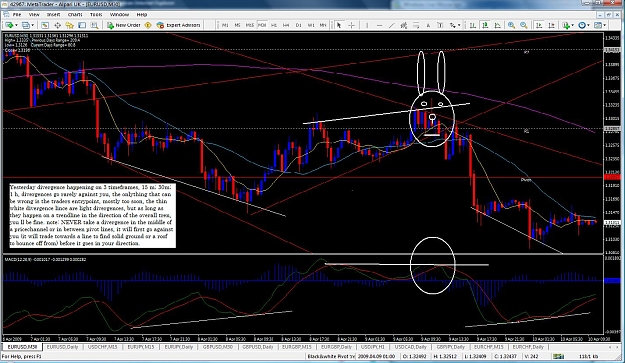Viewport: 625px width, 363px height.
Task: Open the New Chart toolbar button
Action: click(x=9, y=25)
